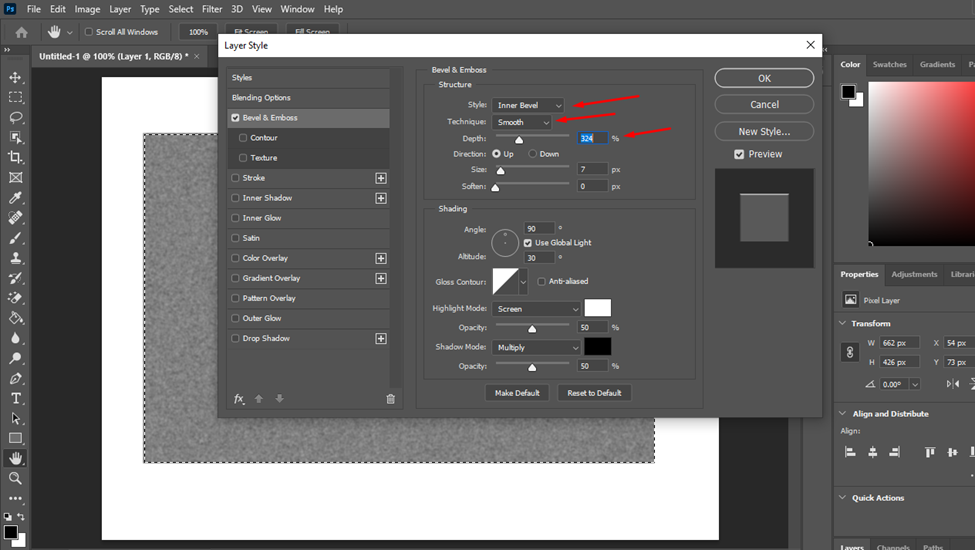
Task: Add another Drop Shadow with plus icon
Action: pos(381,339)
